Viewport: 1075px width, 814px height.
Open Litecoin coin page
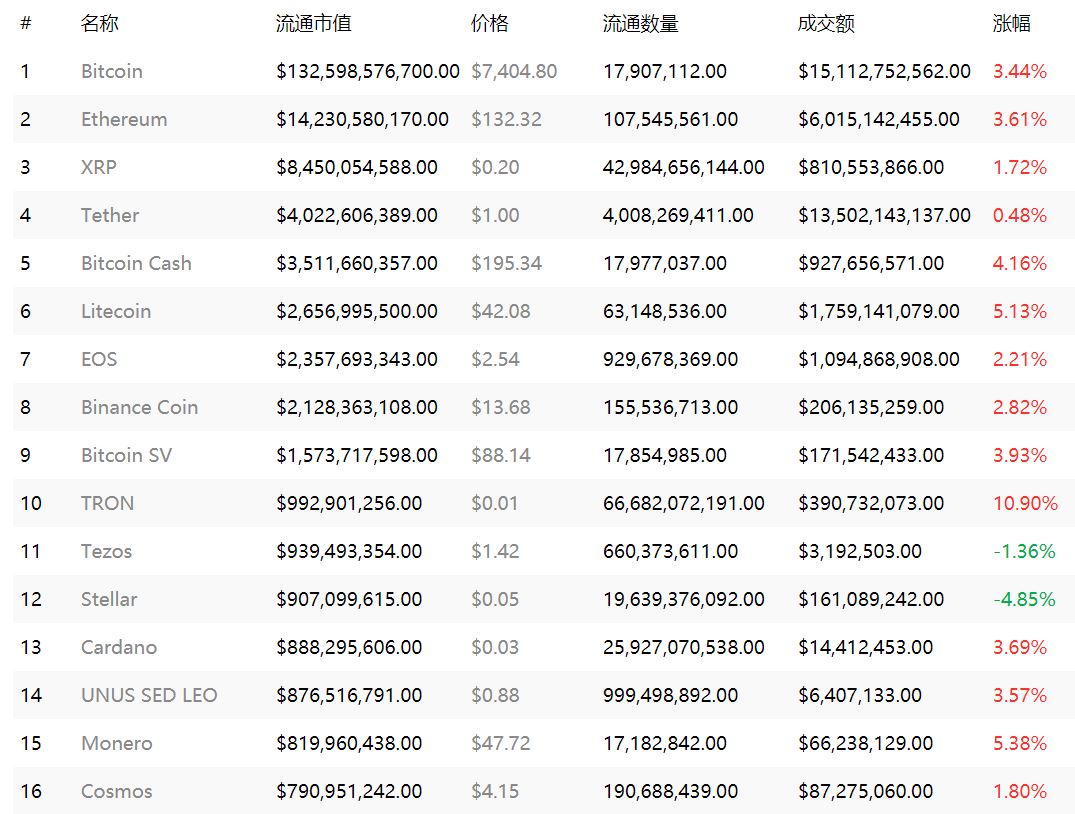point(116,311)
